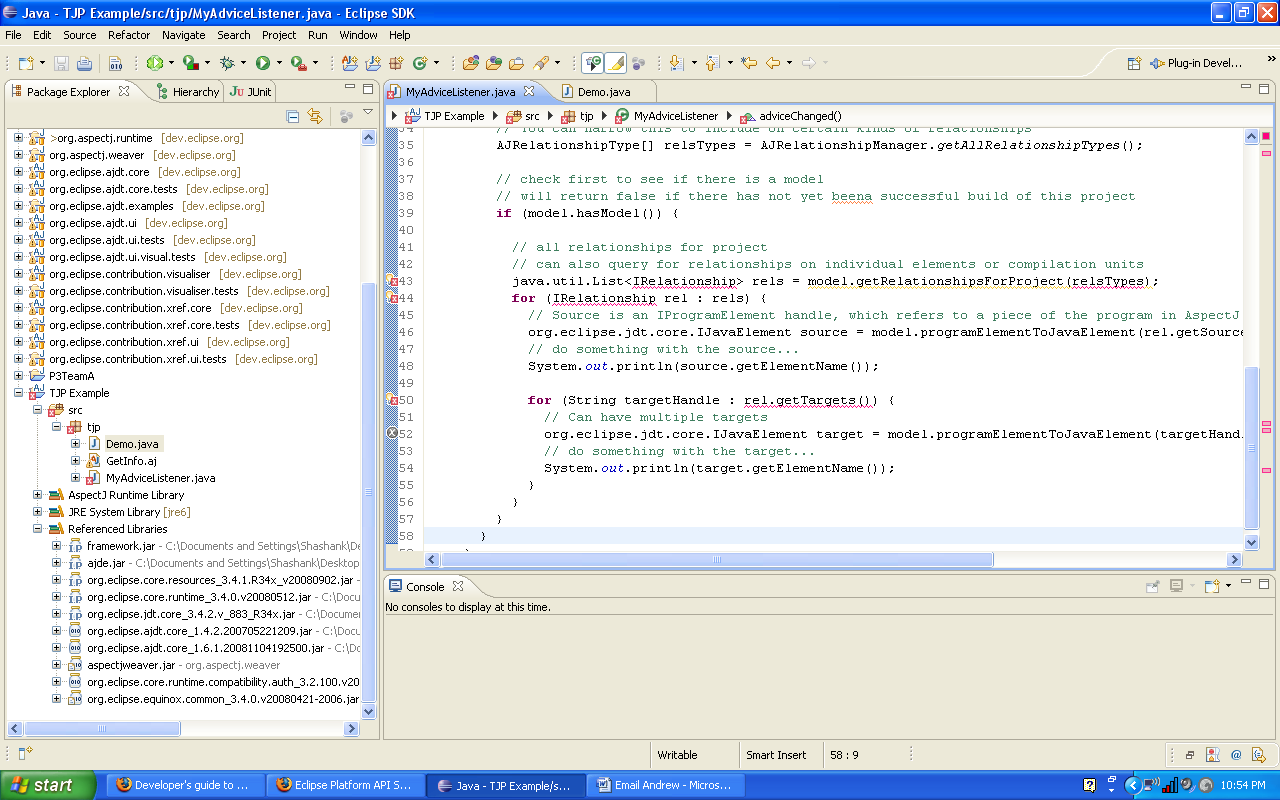
Task: Switch to the Hierarchy tab
Action: 187,91
